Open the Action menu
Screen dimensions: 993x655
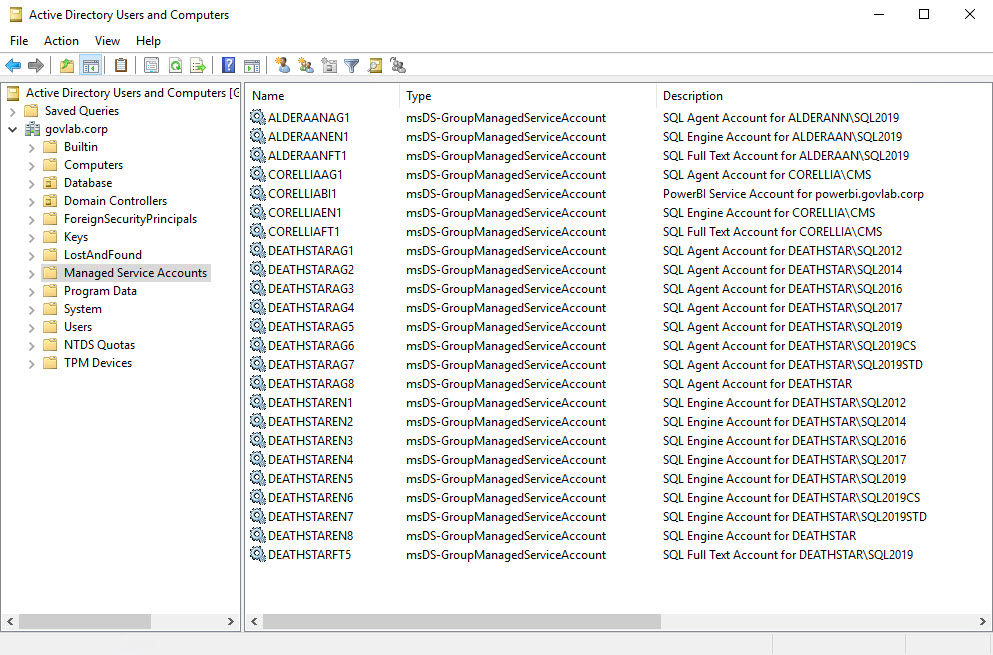61,41
